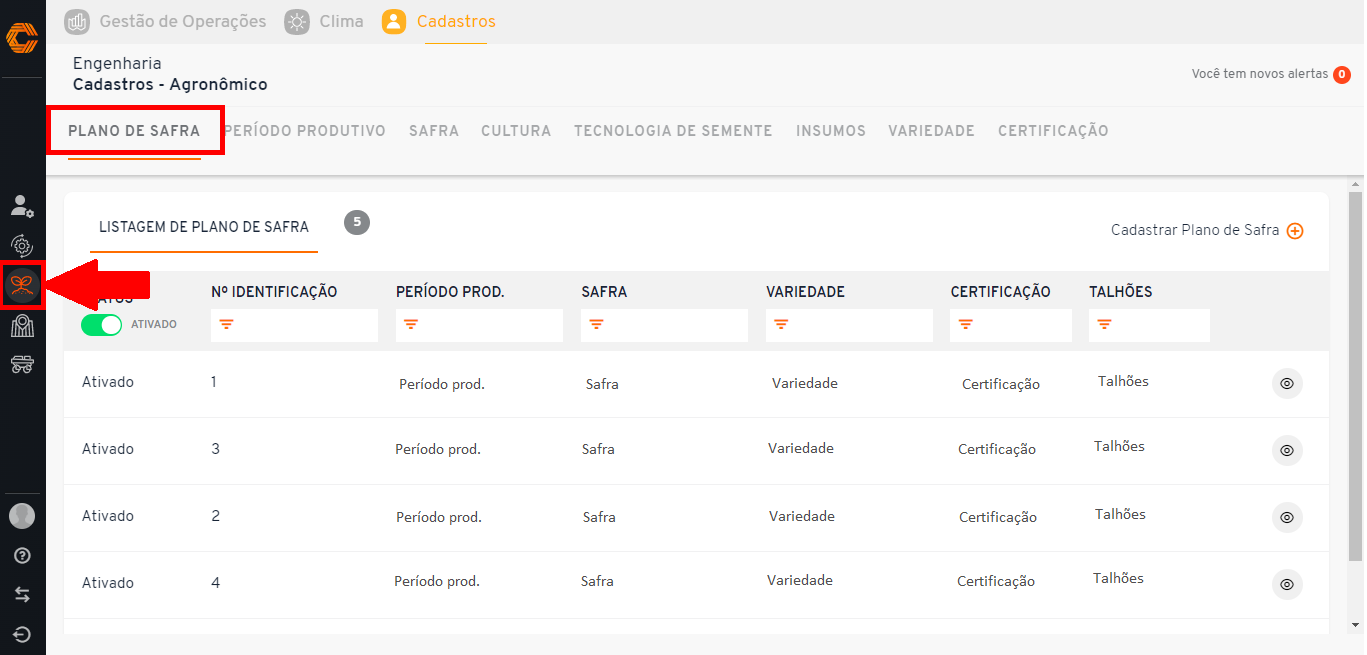Click the identification number 4 cell
This screenshot has height=655, width=1367.
pos(216,582)
